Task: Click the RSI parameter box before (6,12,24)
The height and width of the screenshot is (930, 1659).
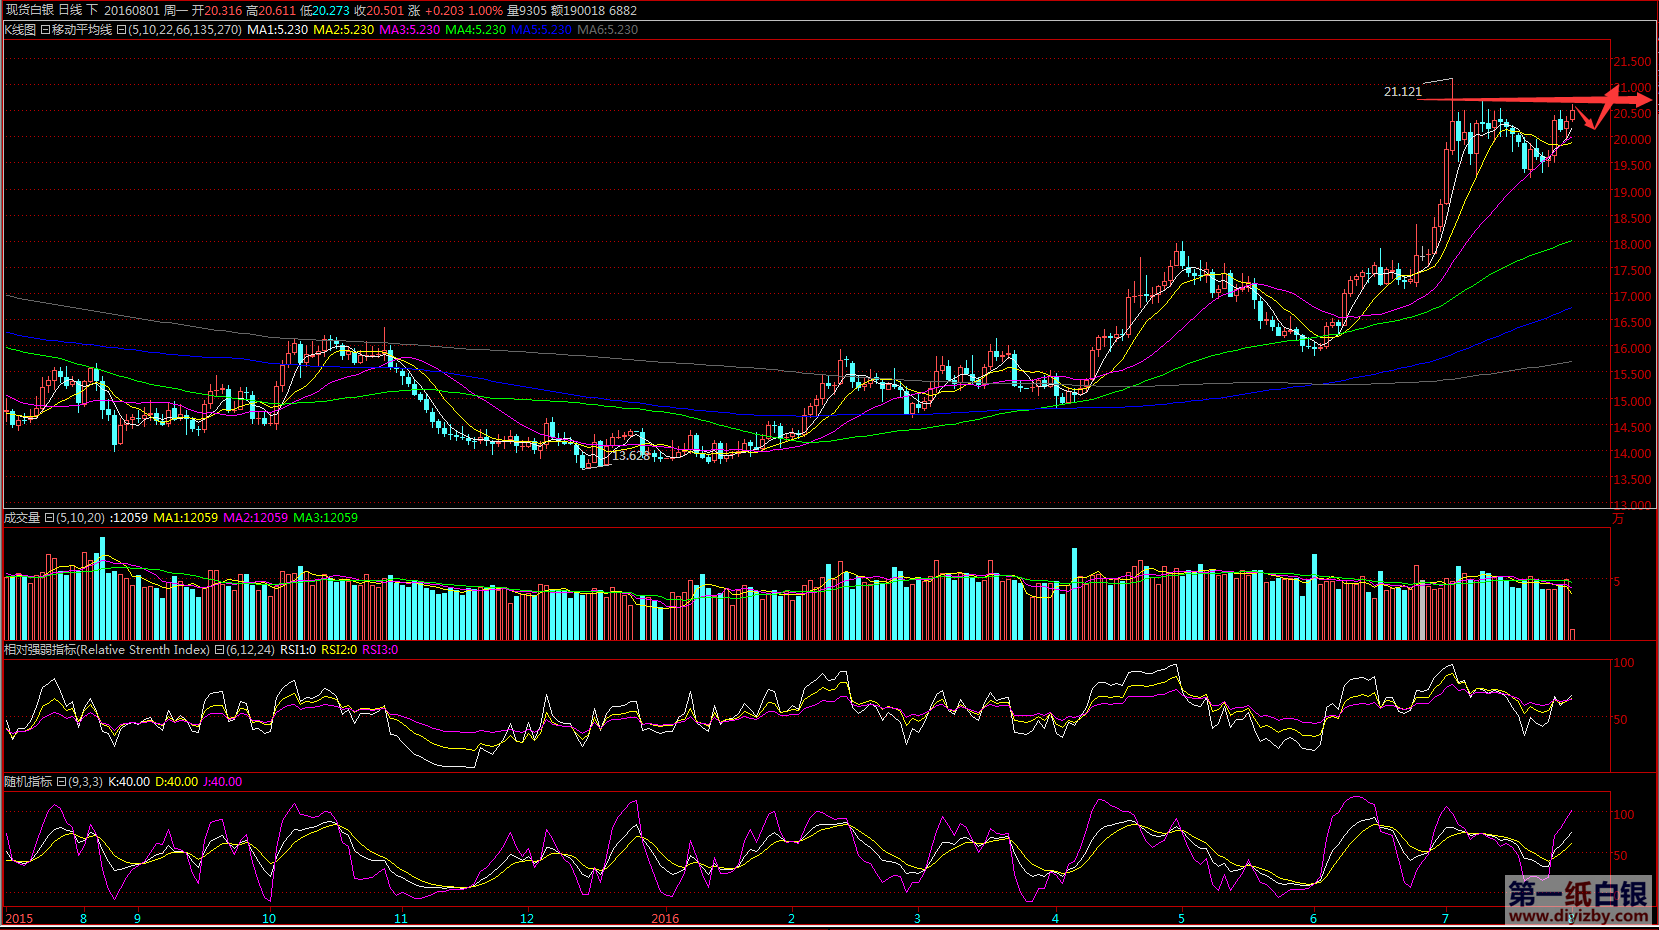Action: (219, 650)
